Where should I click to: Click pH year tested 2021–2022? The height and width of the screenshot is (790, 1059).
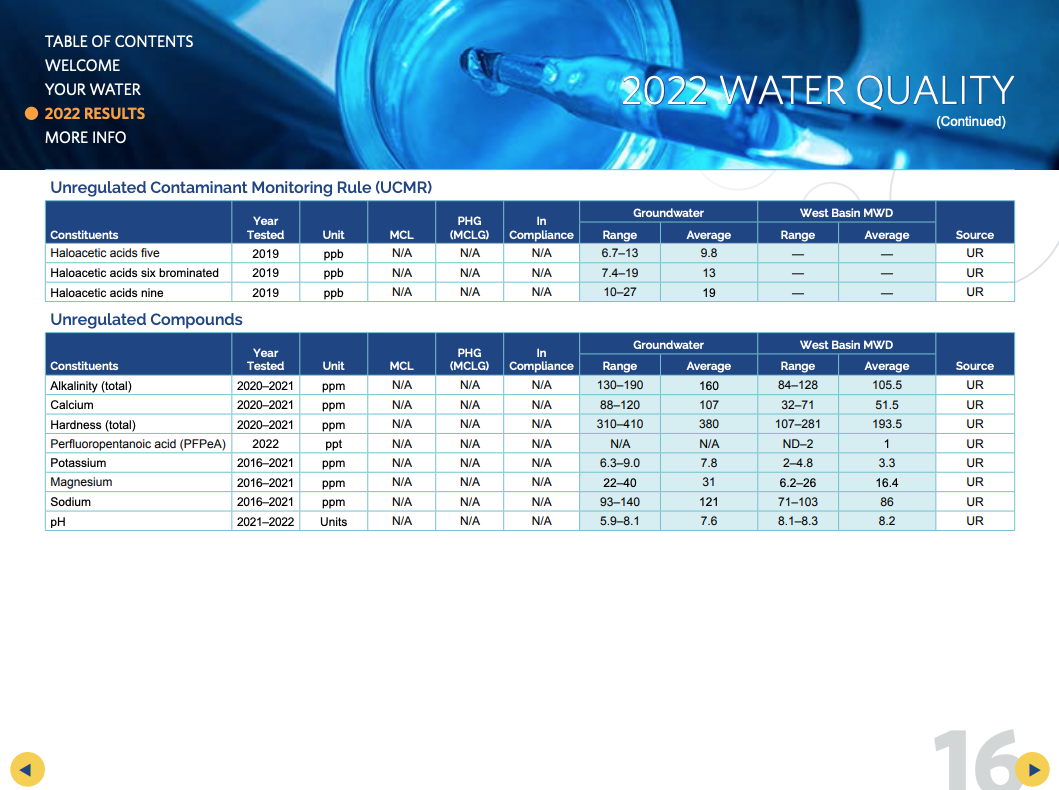point(265,521)
